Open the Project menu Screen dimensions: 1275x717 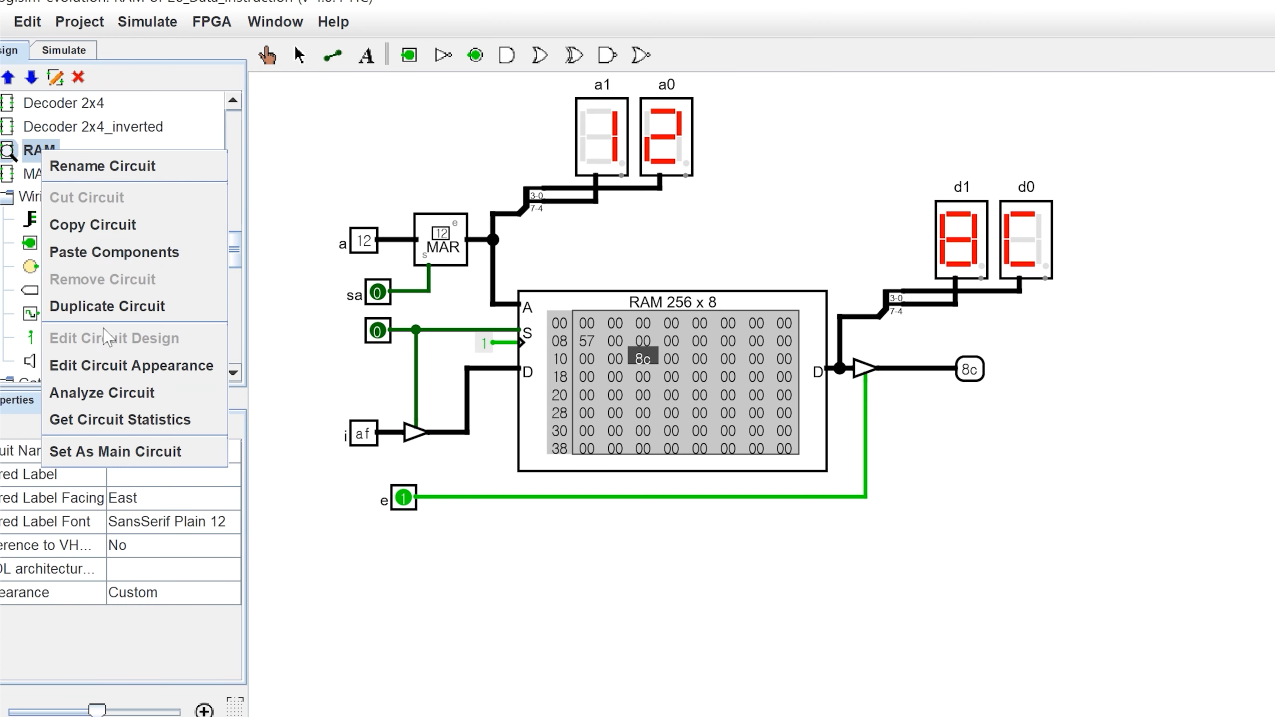coord(79,21)
